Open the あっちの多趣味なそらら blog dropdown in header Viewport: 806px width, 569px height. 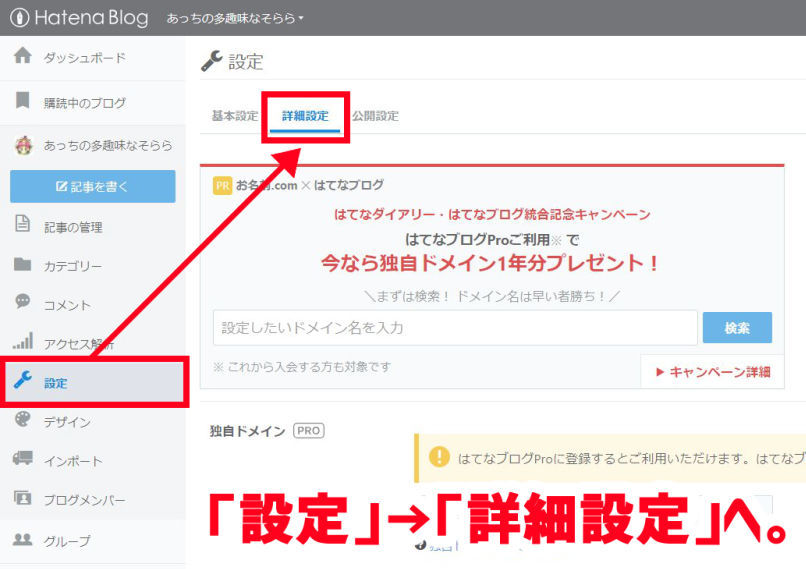pyautogui.click(x=235, y=19)
